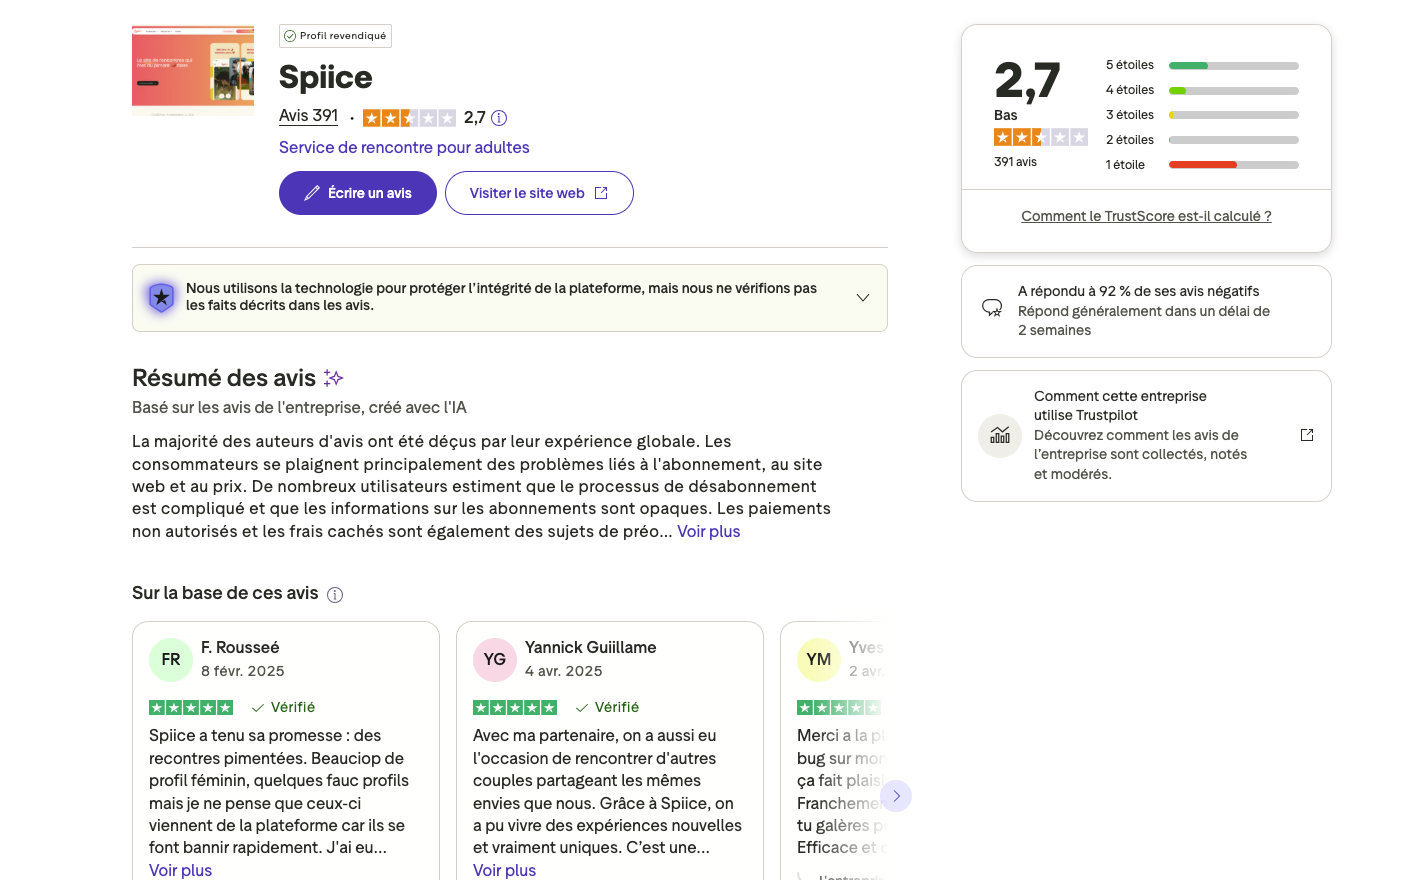Click the pen icon on "Écrire un avis"
Viewport: 1423px width, 880px height.
[x=311, y=192]
